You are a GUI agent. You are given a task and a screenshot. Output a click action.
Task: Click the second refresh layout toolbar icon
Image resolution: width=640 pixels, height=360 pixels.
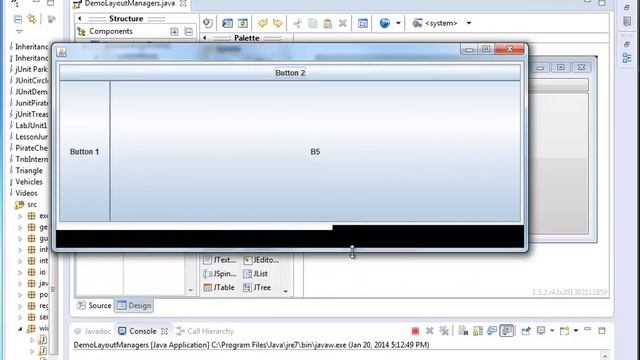pos(243,23)
